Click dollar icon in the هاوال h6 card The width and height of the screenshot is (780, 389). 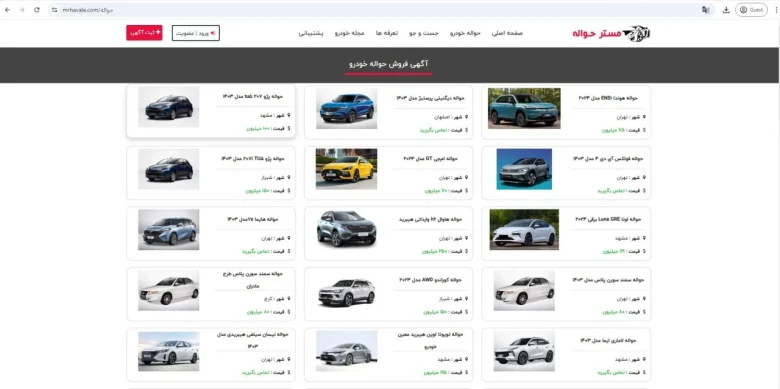467,251
